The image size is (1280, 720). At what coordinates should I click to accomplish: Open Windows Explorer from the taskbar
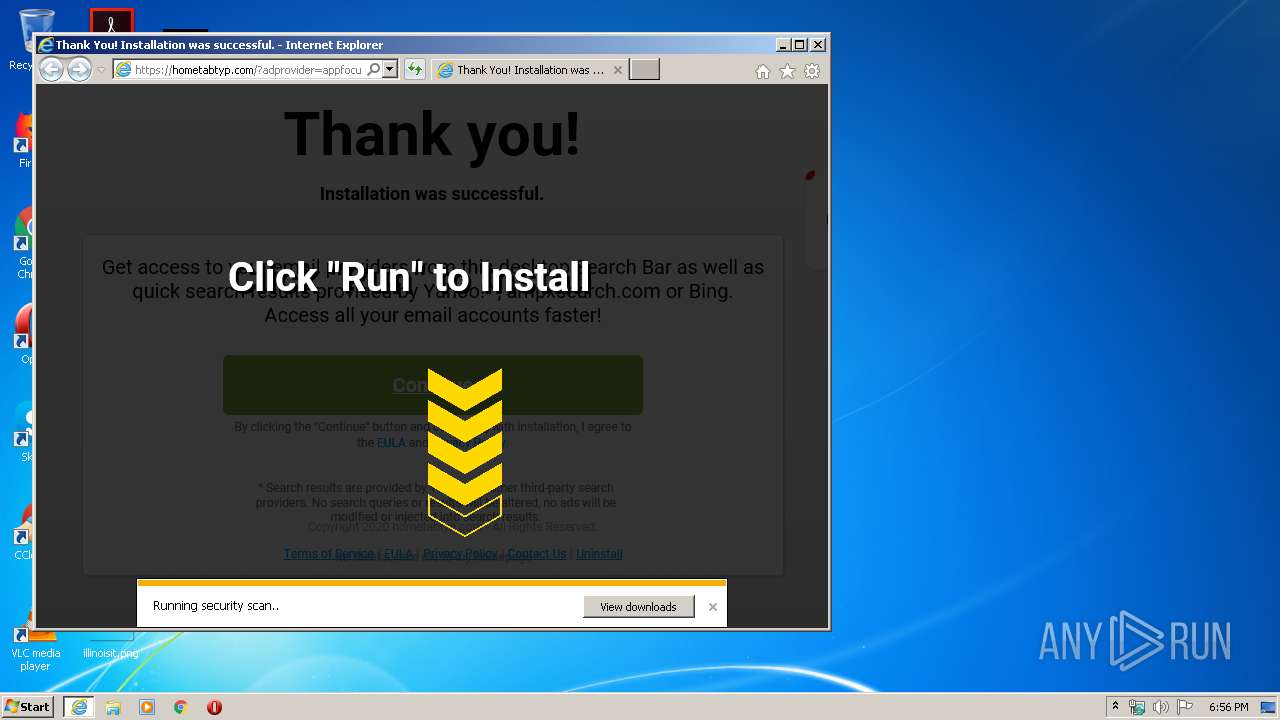coord(113,707)
